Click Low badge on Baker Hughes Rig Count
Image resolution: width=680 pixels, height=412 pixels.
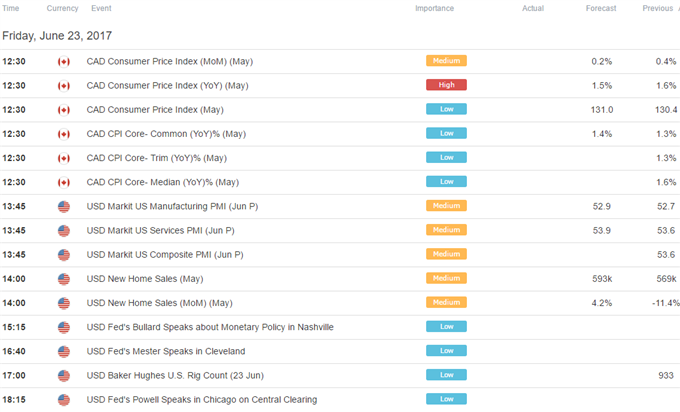pos(446,375)
